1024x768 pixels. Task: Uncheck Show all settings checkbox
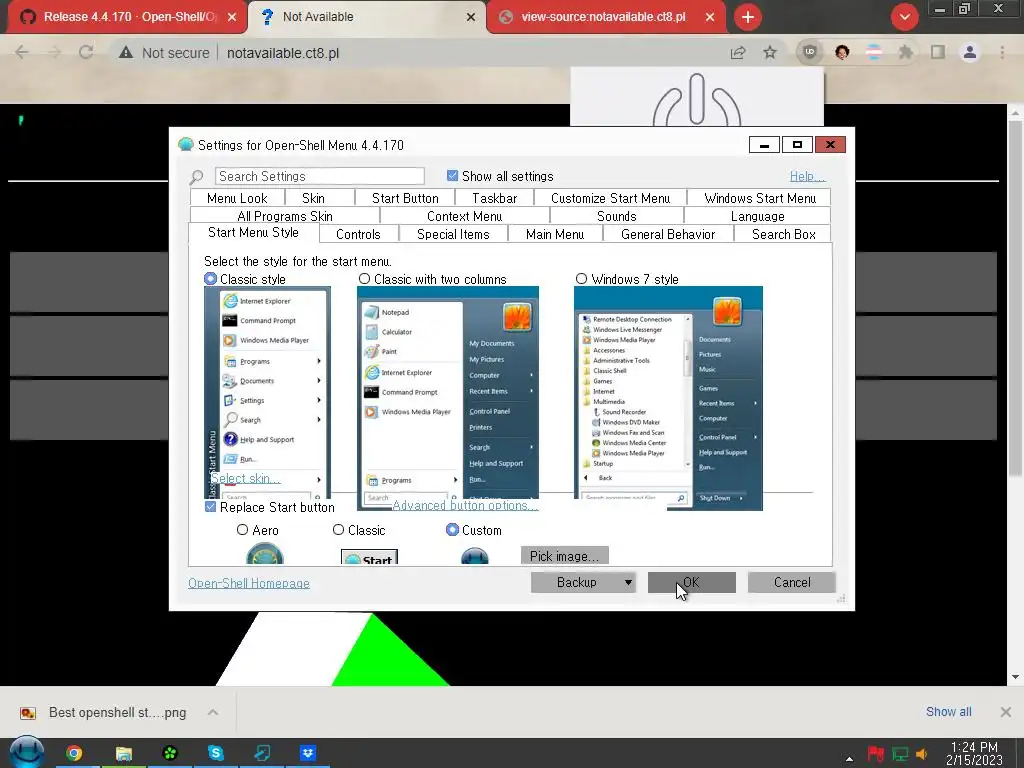452,176
